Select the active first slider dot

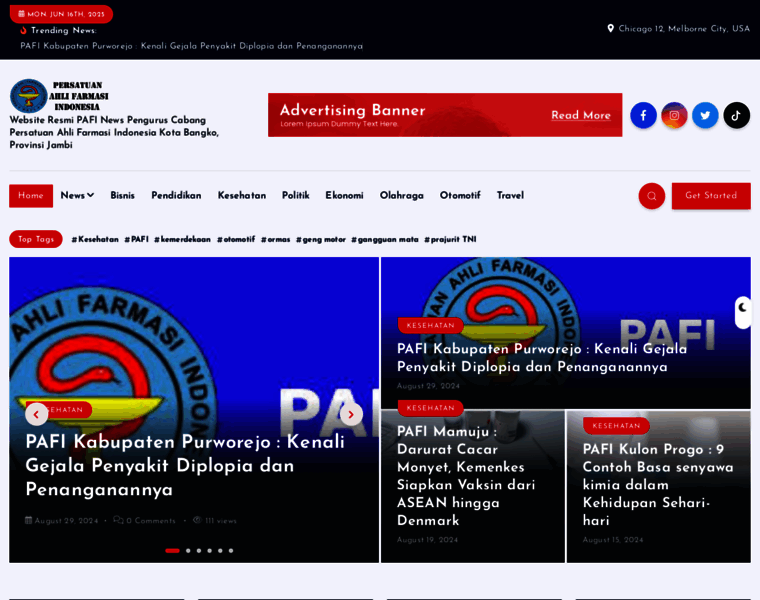point(173,551)
